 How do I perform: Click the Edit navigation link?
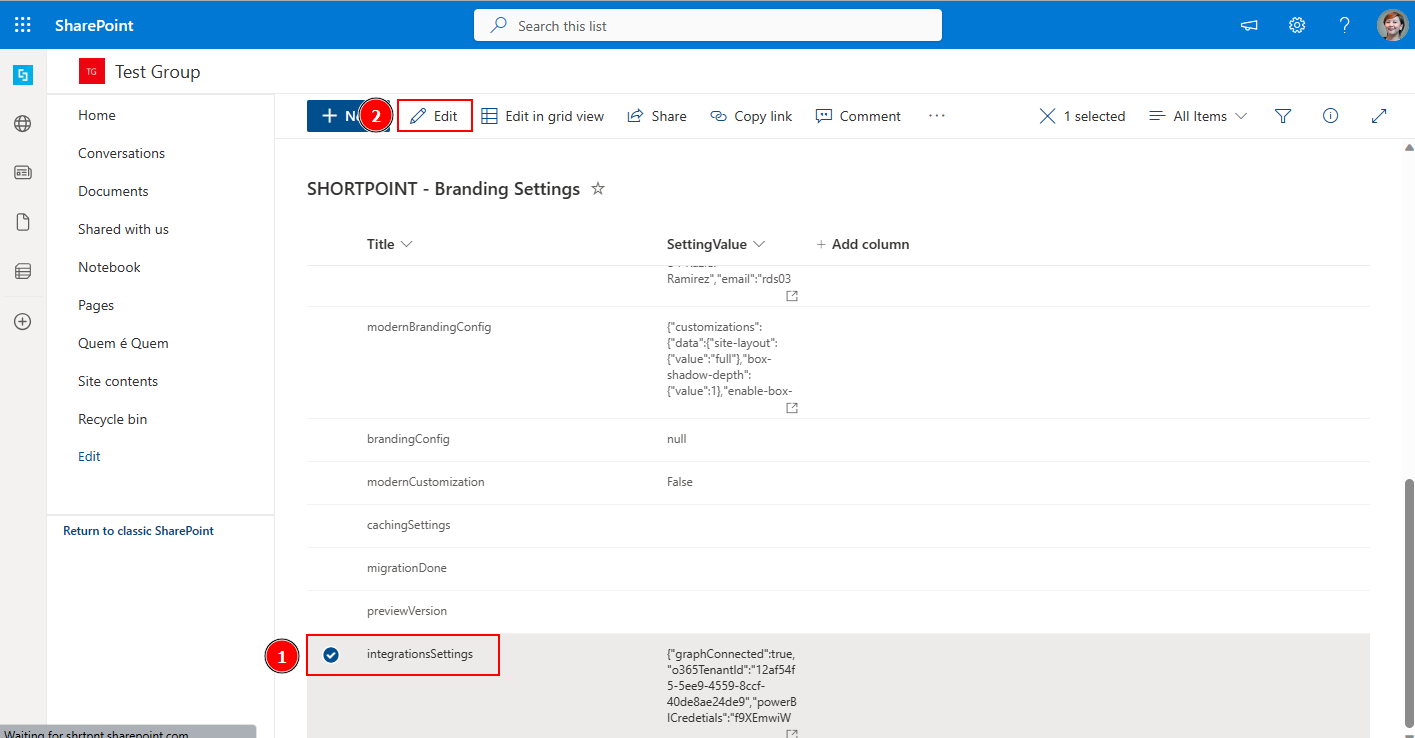[x=89, y=456]
